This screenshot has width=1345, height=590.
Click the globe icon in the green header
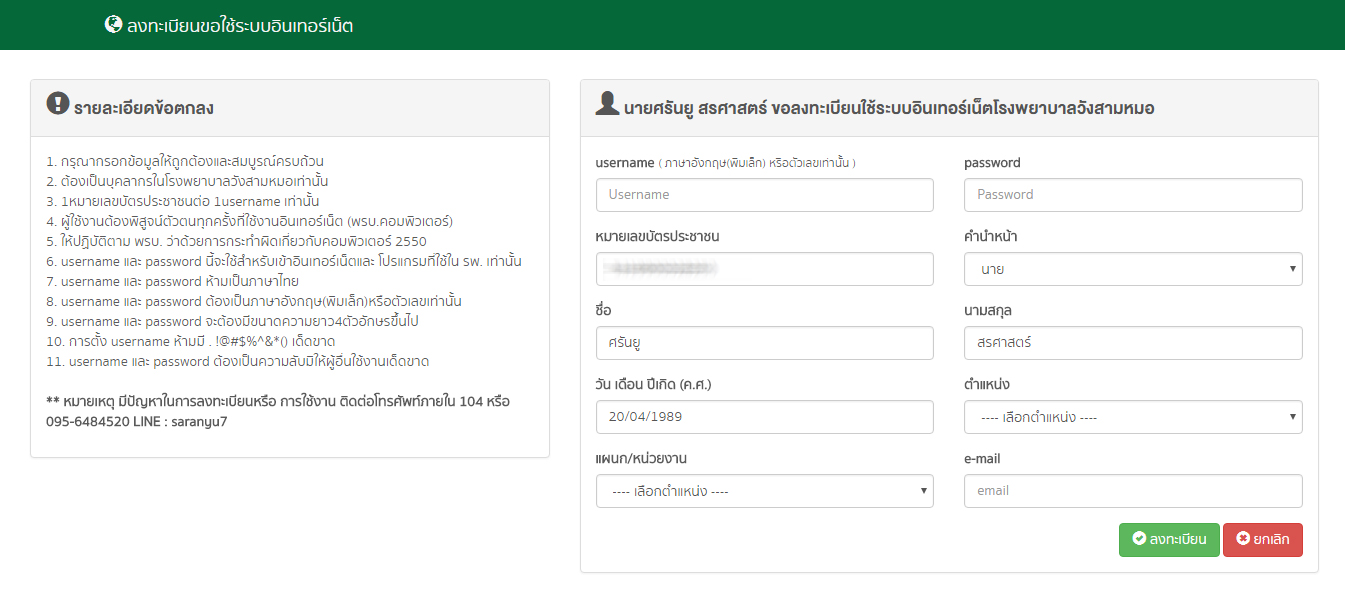pos(113,24)
